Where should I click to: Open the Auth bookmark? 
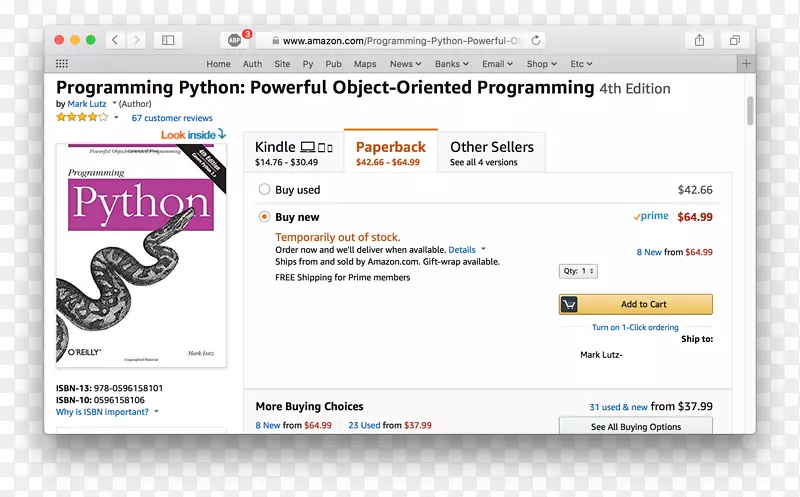pos(253,64)
